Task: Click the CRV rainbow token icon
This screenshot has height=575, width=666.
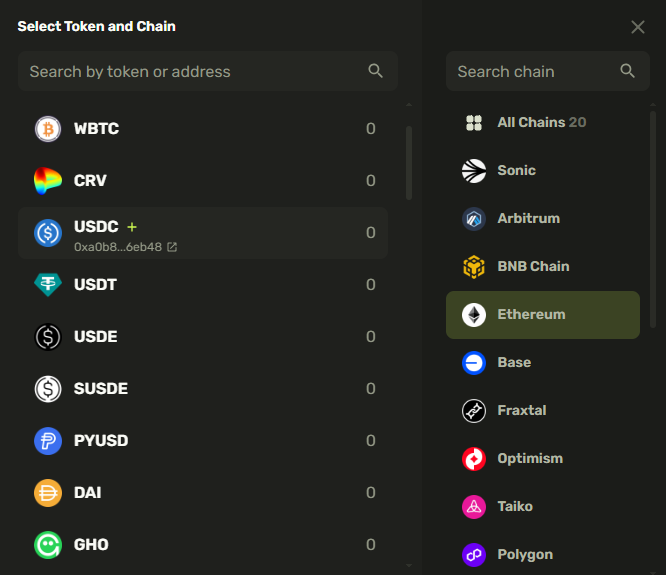Action: 48,181
